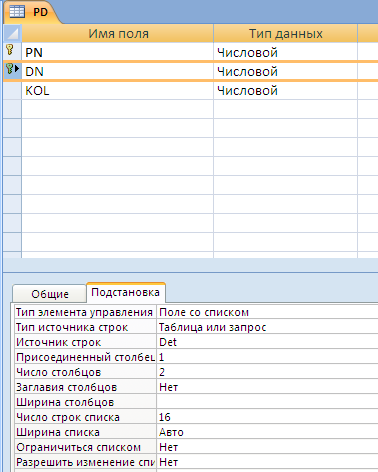This screenshot has width=378, height=472.
Task: Click the first empty field name cell below KOL
Action: coord(118,109)
